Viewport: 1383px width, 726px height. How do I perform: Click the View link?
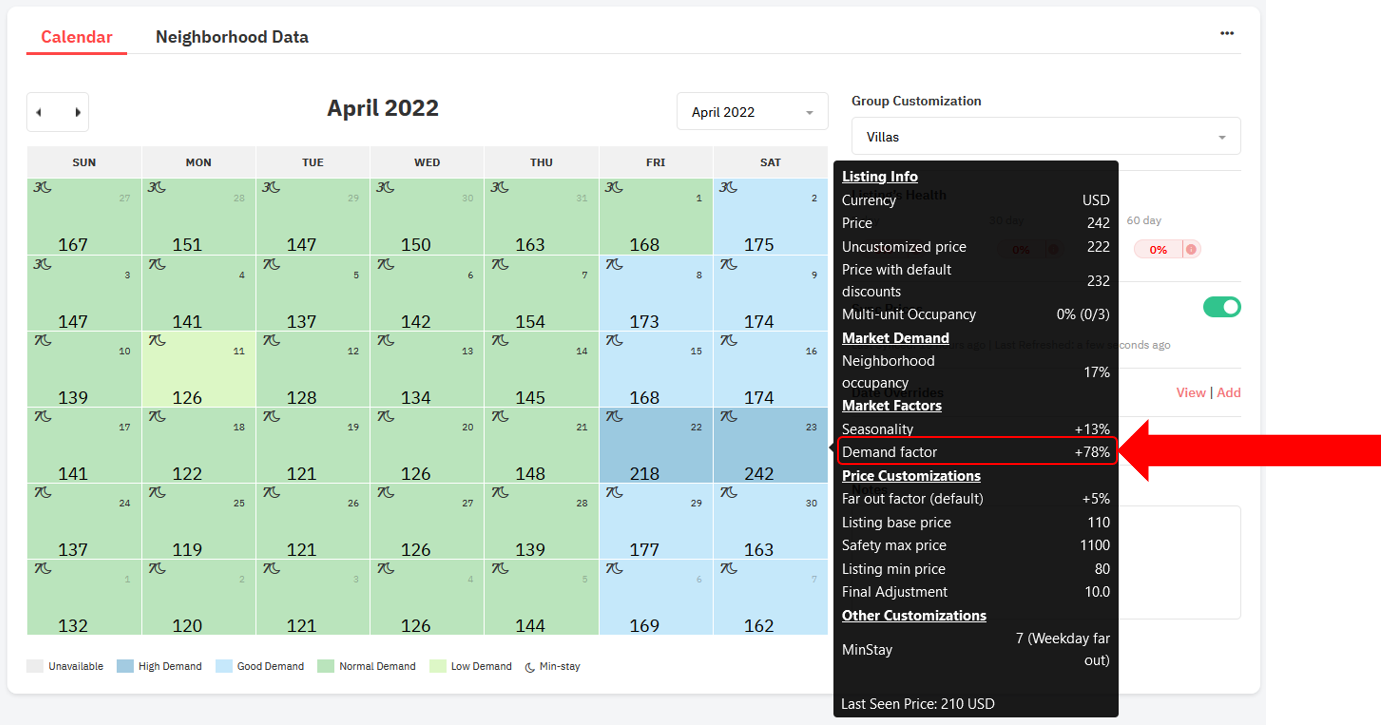coord(1190,393)
